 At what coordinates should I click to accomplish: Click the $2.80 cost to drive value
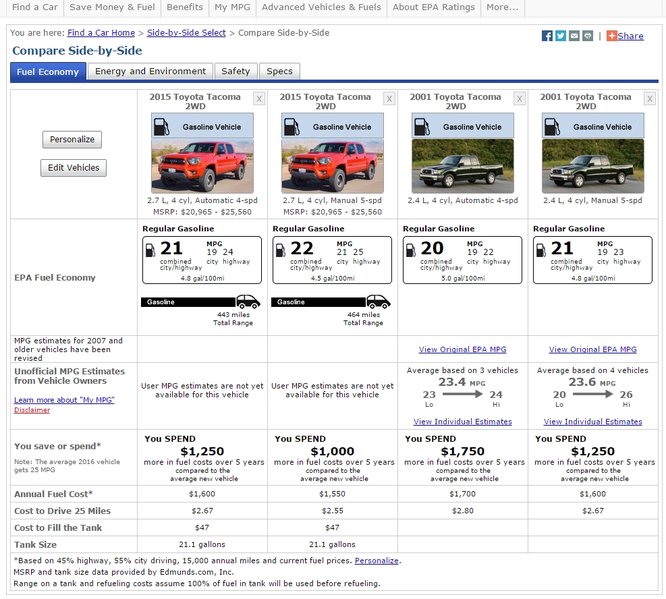coord(463,511)
